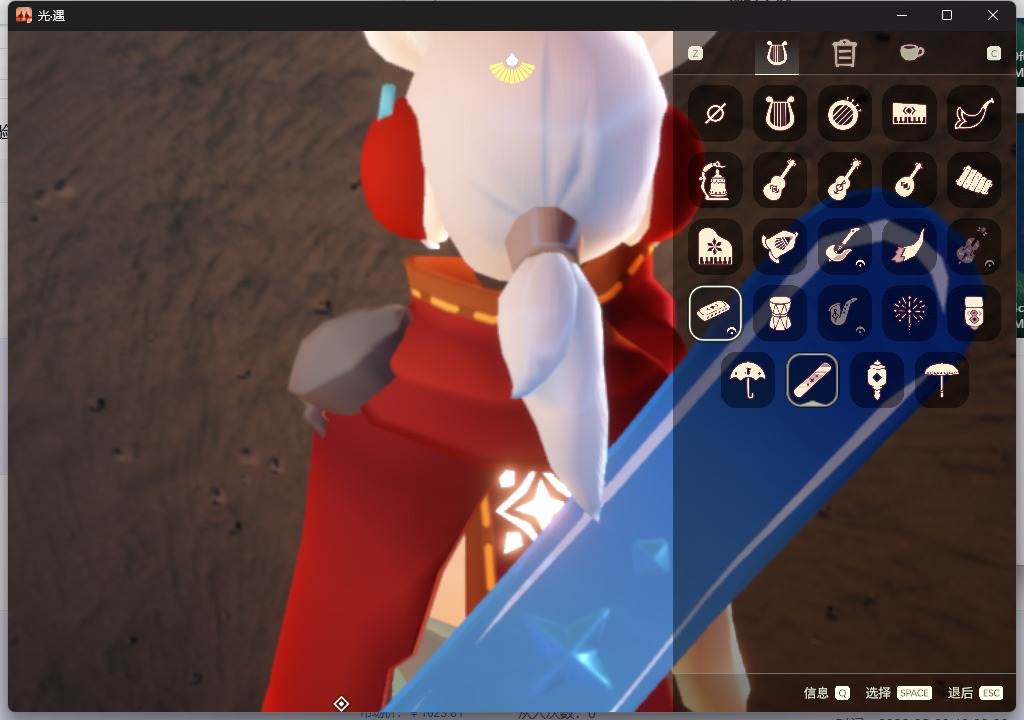The width and height of the screenshot is (1024, 720).
Task: Equip the guitar with diamond emblem
Action: coord(780,180)
